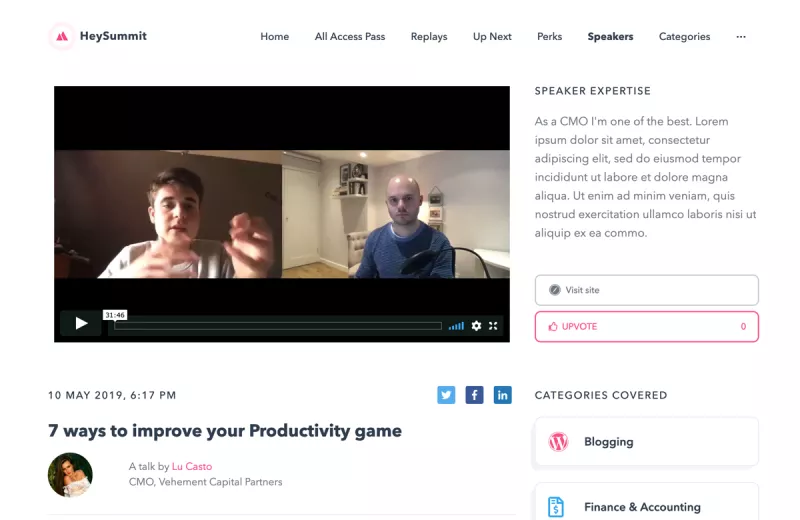Image resolution: width=800 pixels, height=520 pixels.
Task: View the Perks page
Action: (549, 37)
